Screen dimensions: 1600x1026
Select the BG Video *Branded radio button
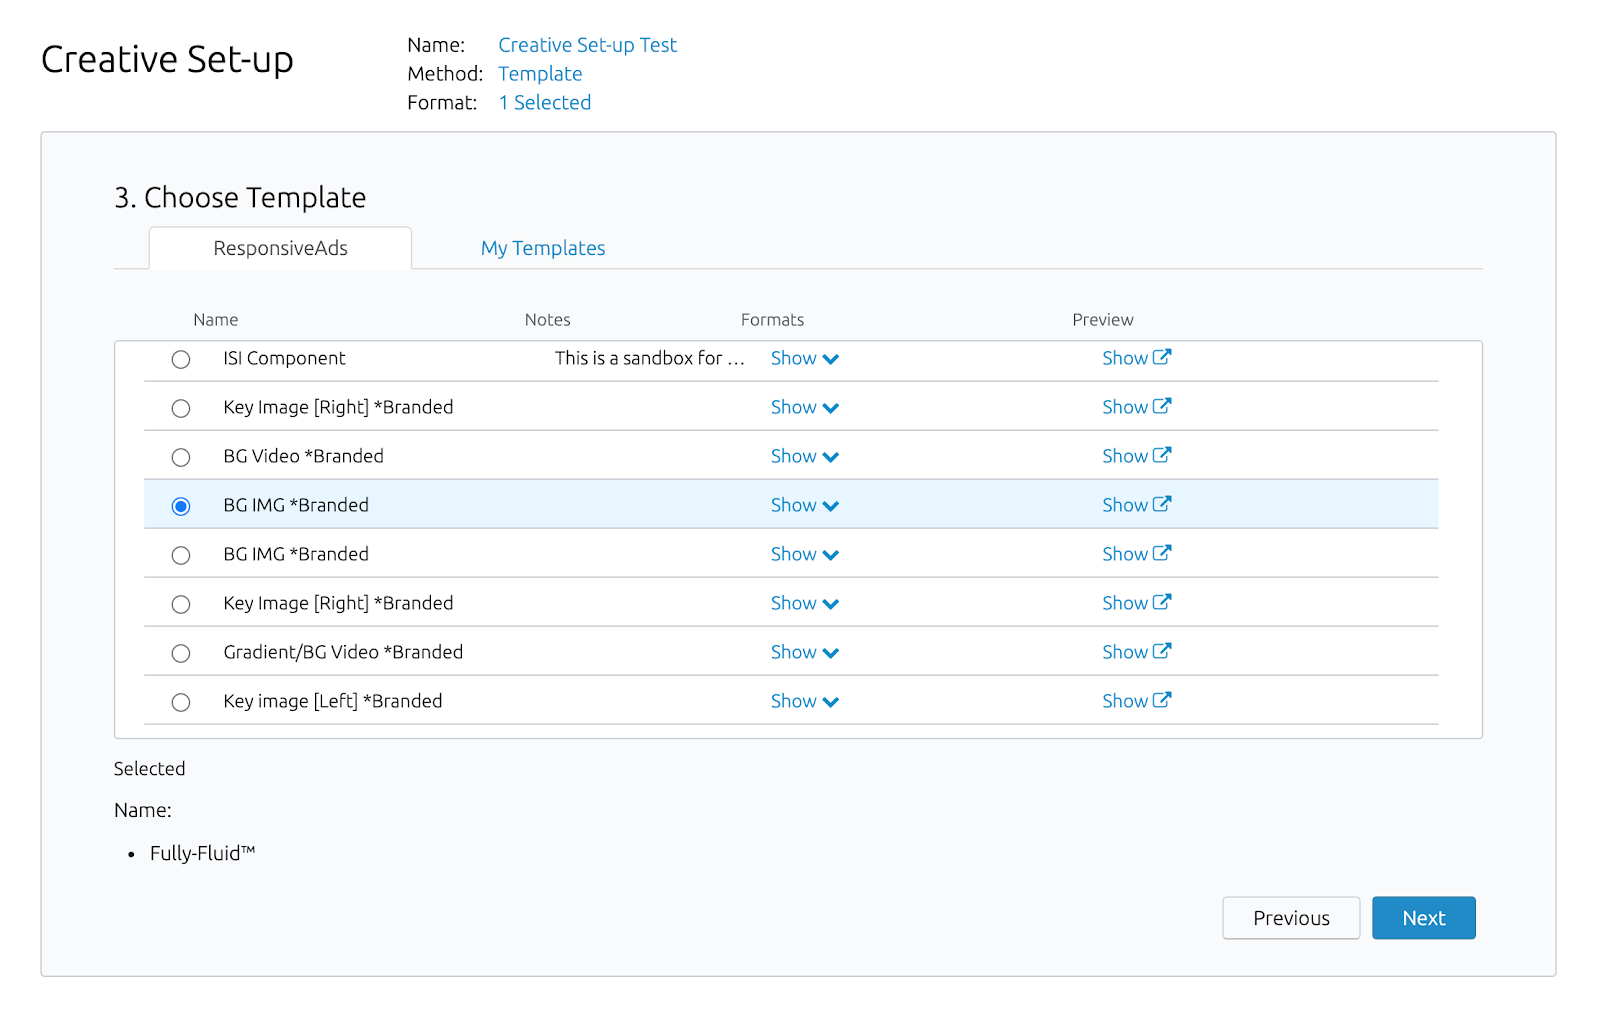pos(181,457)
